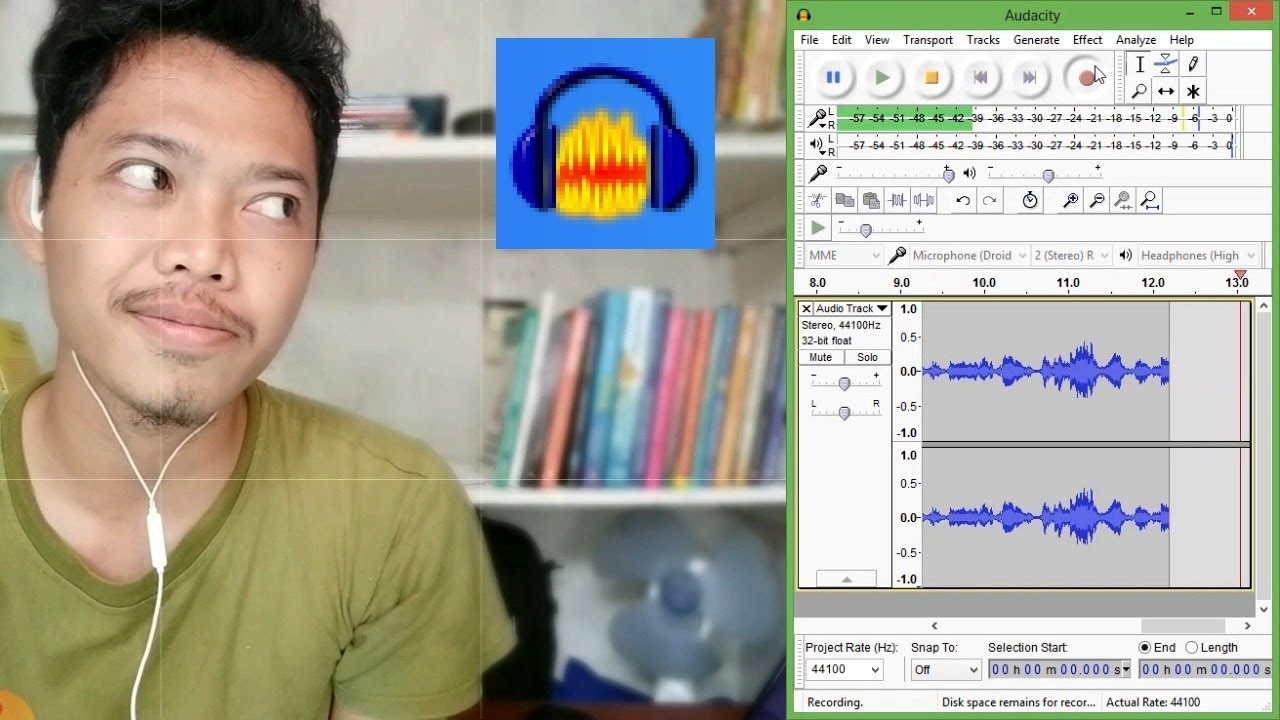Screen dimensions: 1280x720
Task: Click the Zoom In magnifier icon
Action: click(x=1070, y=201)
